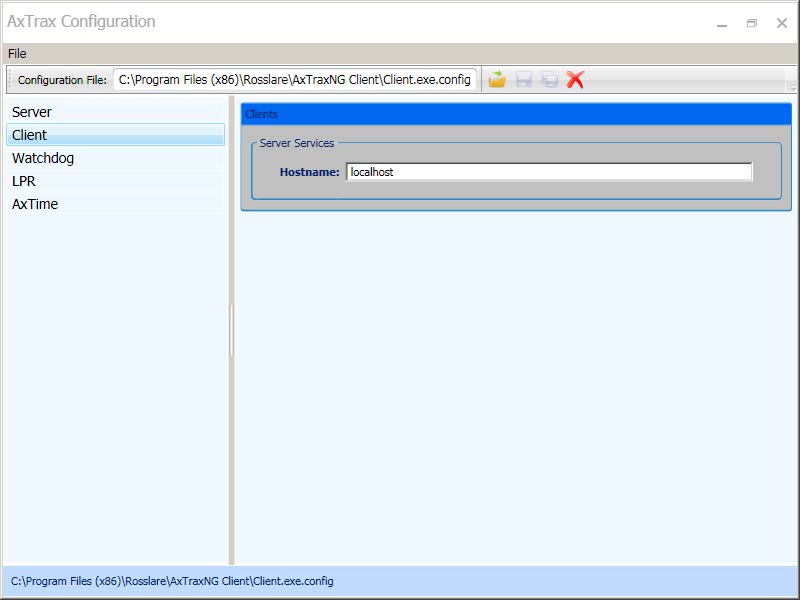The height and width of the screenshot is (600, 800).
Task: Select Client in the sidebar list
Action: 115,135
